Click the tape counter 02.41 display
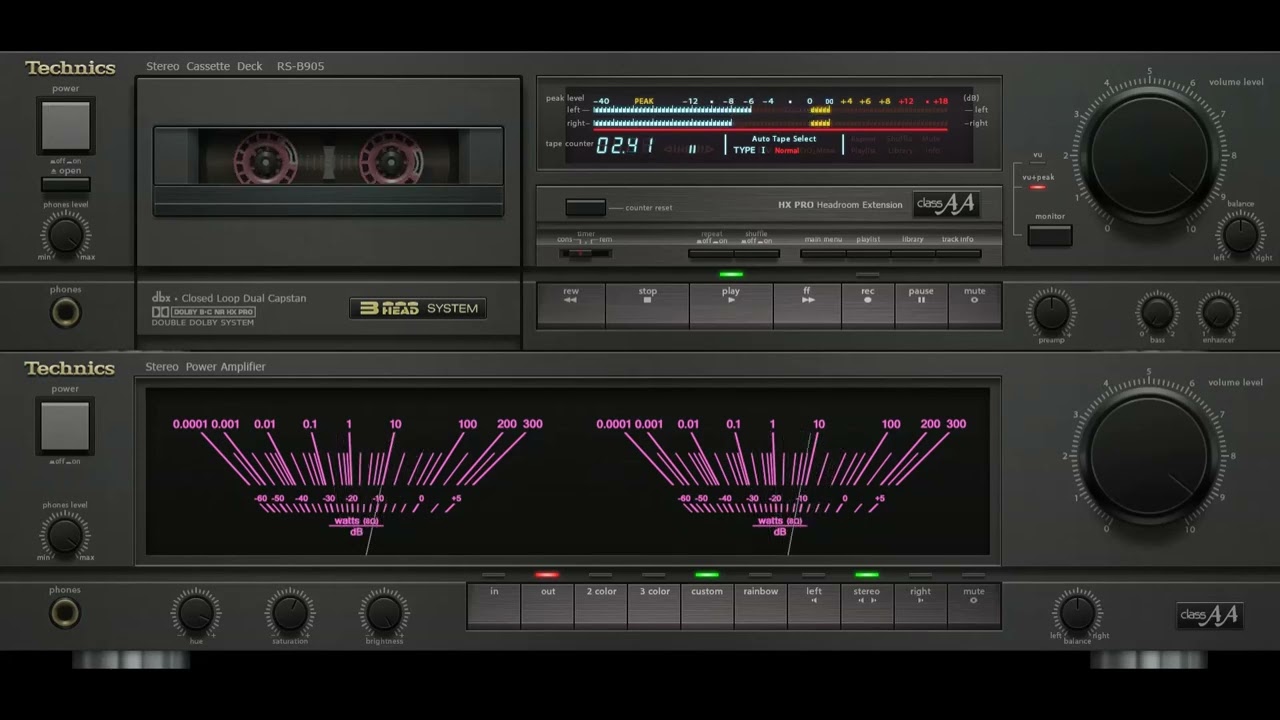Viewport: 1280px width, 720px height. [x=625, y=146]
